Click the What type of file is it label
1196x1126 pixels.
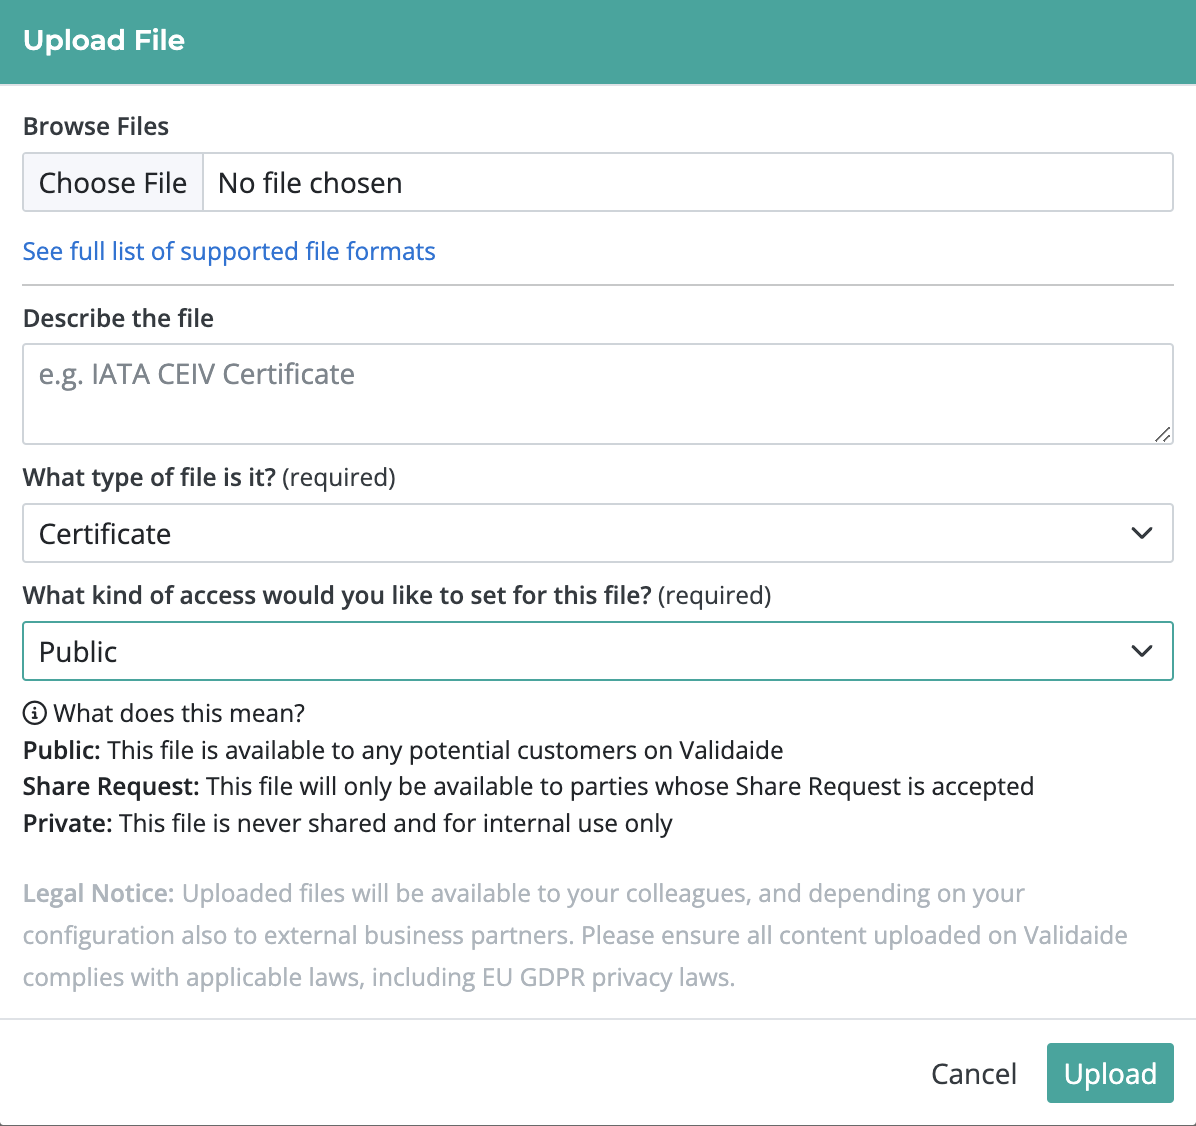point(209,478)
